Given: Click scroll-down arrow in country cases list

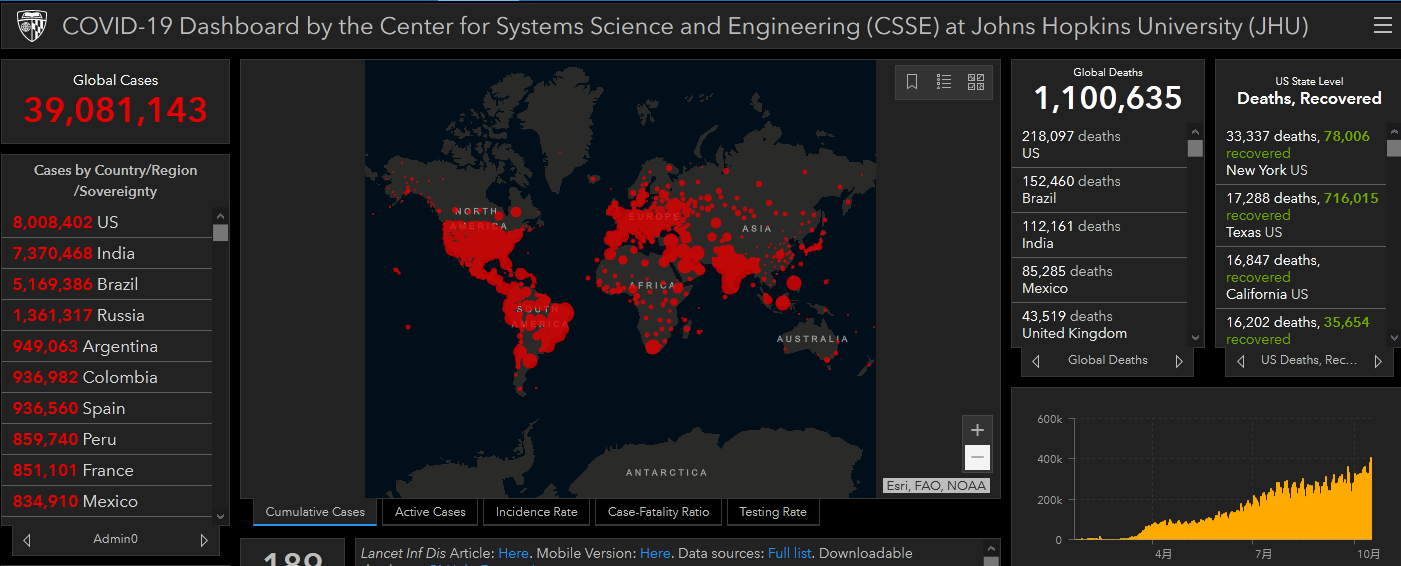Looking at the screenshot, I should (x=221, y=516).
